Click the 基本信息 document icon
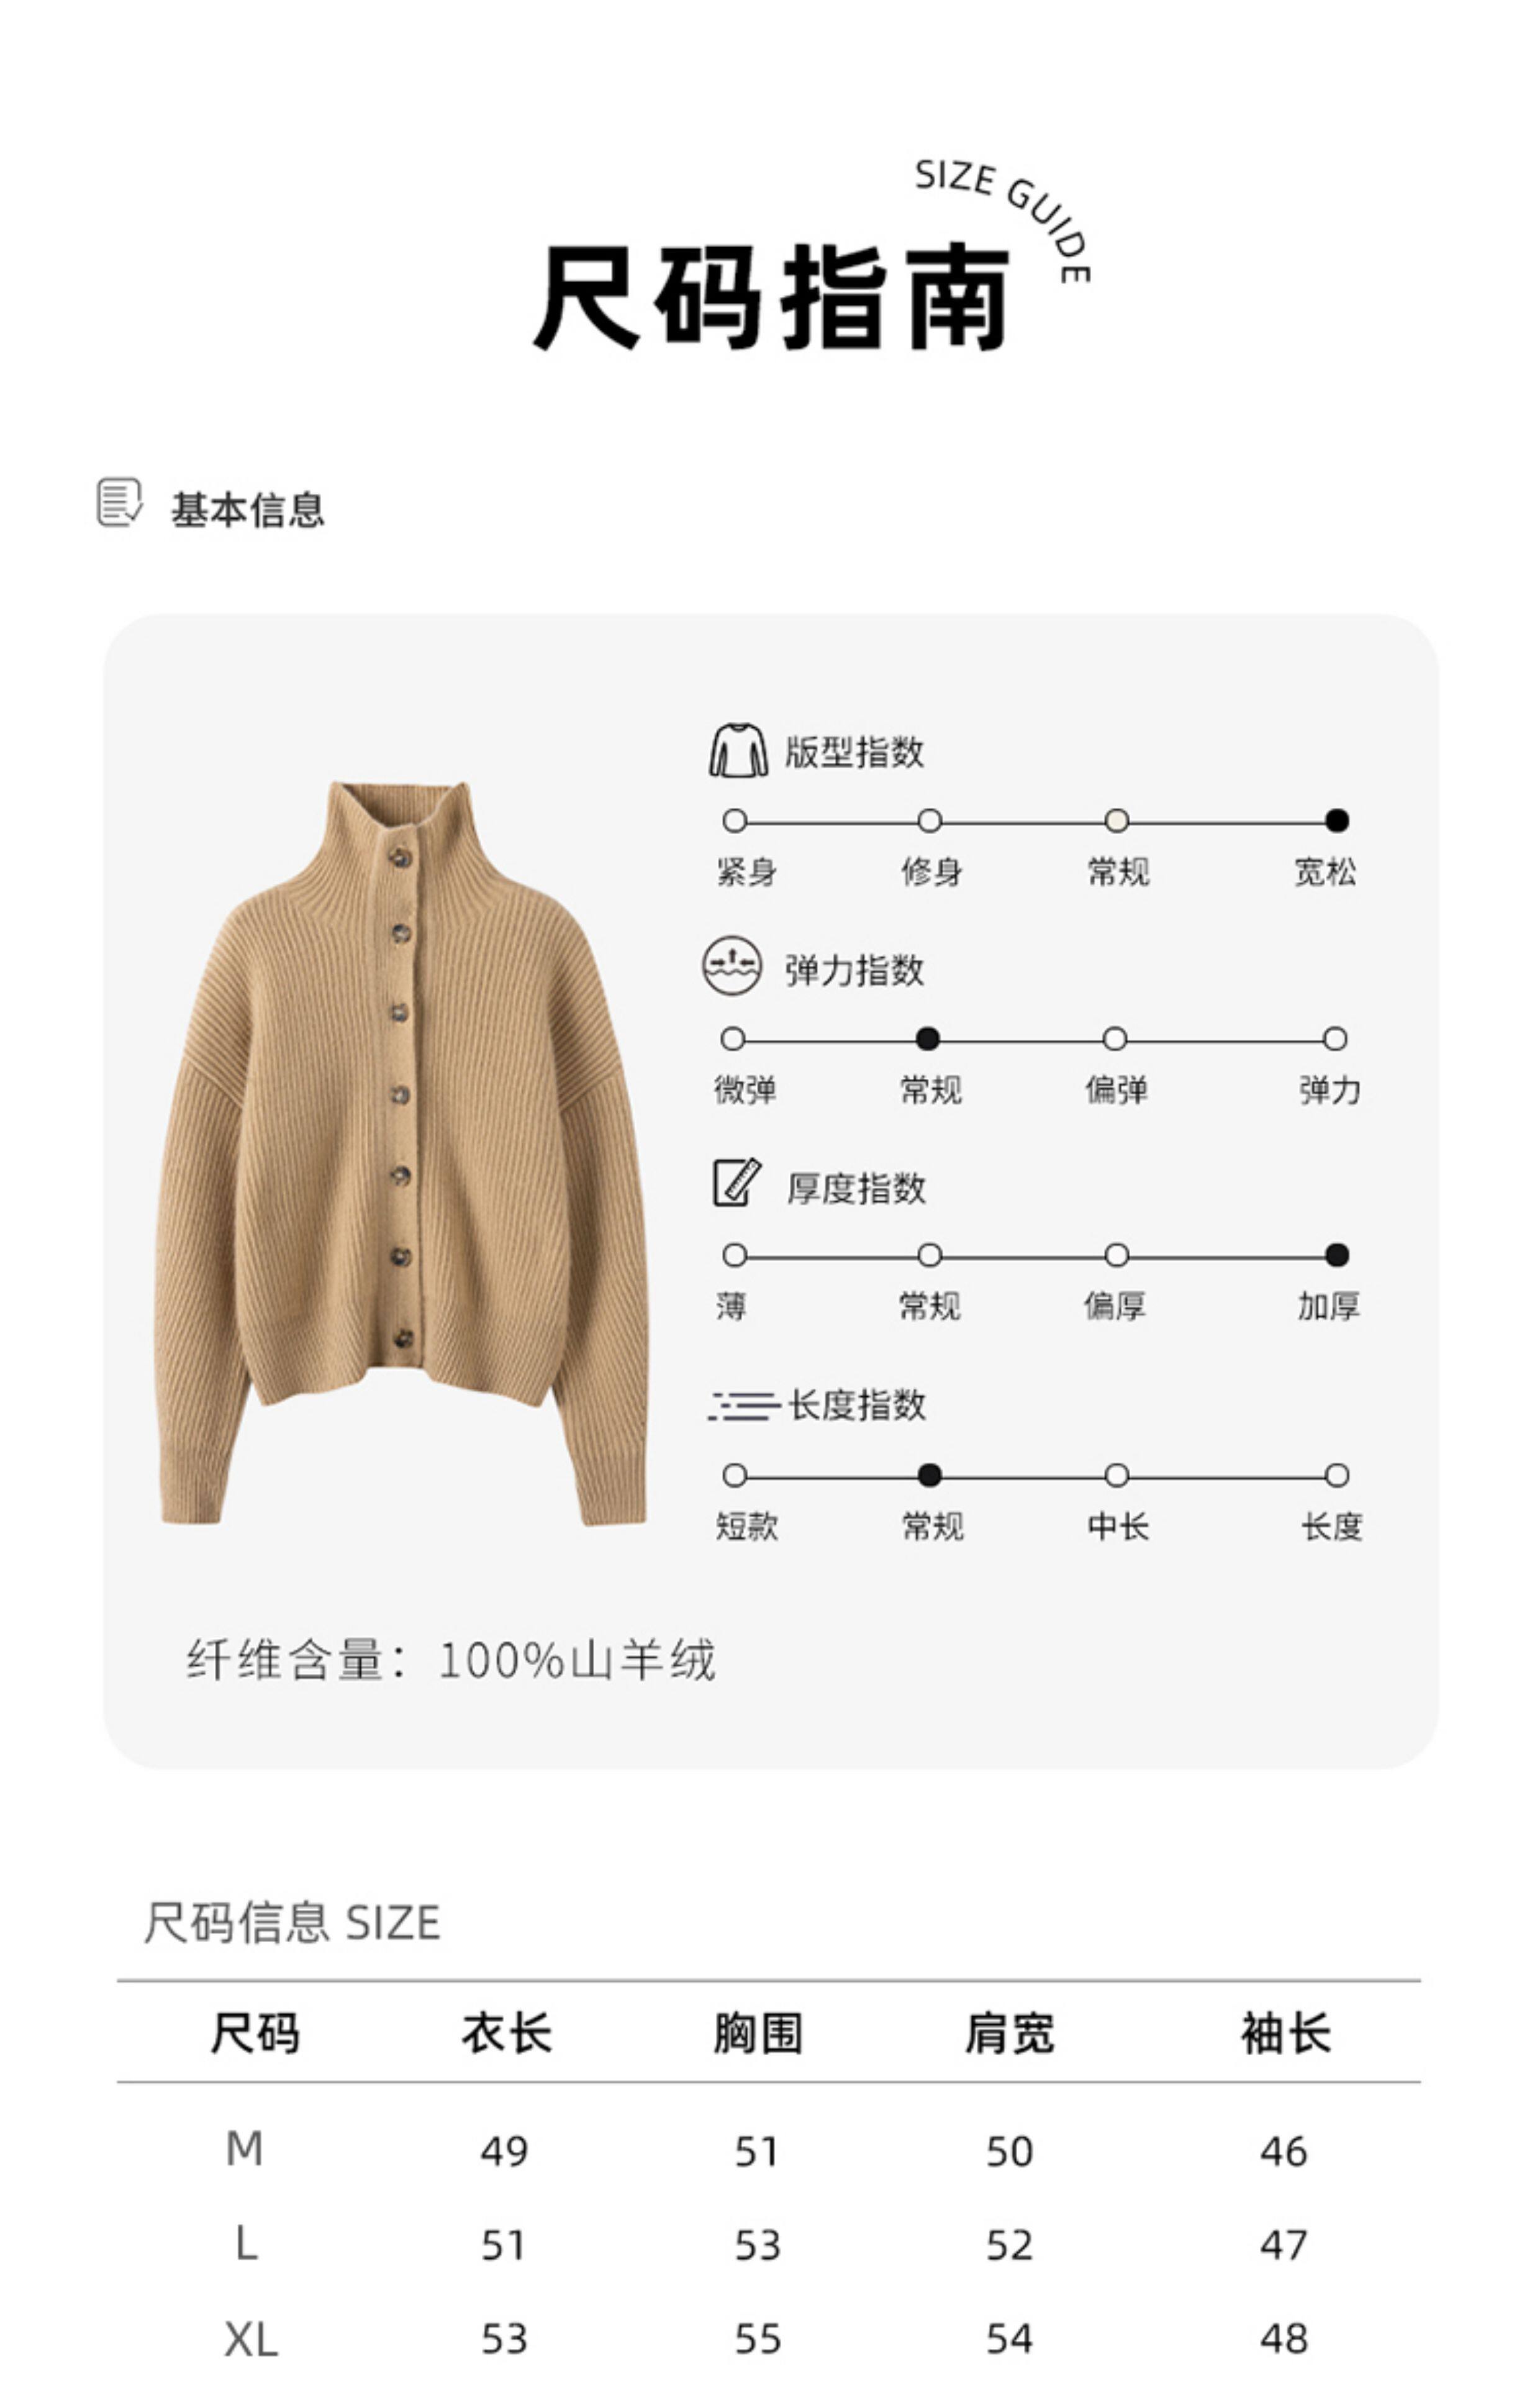1540x2385 pixels. (119, 502)
